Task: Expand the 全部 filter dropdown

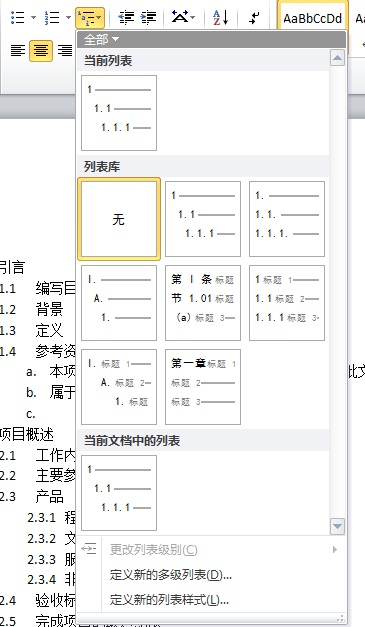Action: click(x=102, y=39)
